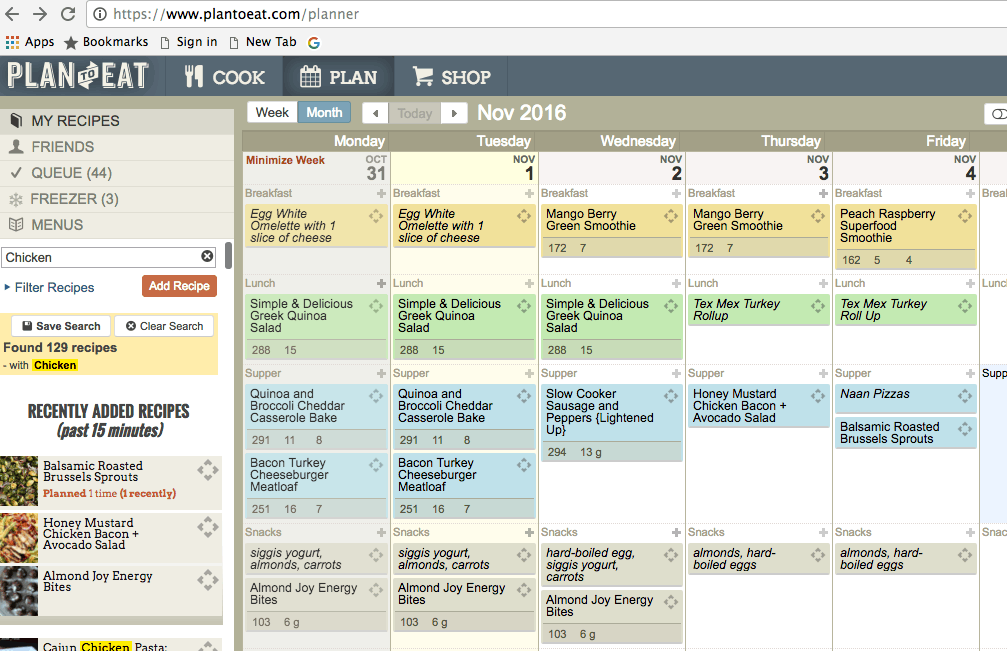Screen dimensions: 1007x651
Task: Click move handle on Friday's almonds, hard-boiled eggs snack
Action: click(965, 555)
